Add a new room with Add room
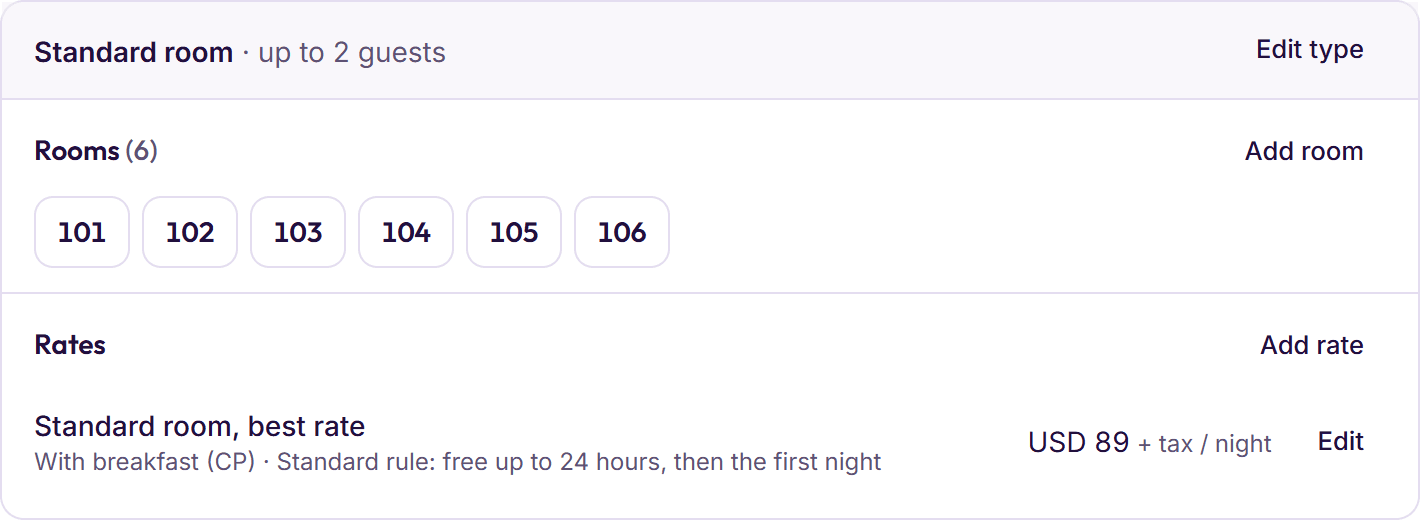 pyautogui.click(x=1304, y=151)
